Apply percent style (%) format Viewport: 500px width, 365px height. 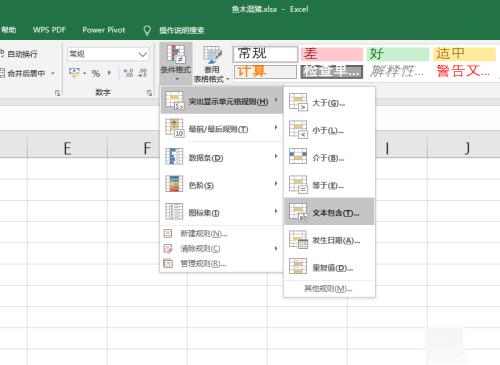[96, 73]
